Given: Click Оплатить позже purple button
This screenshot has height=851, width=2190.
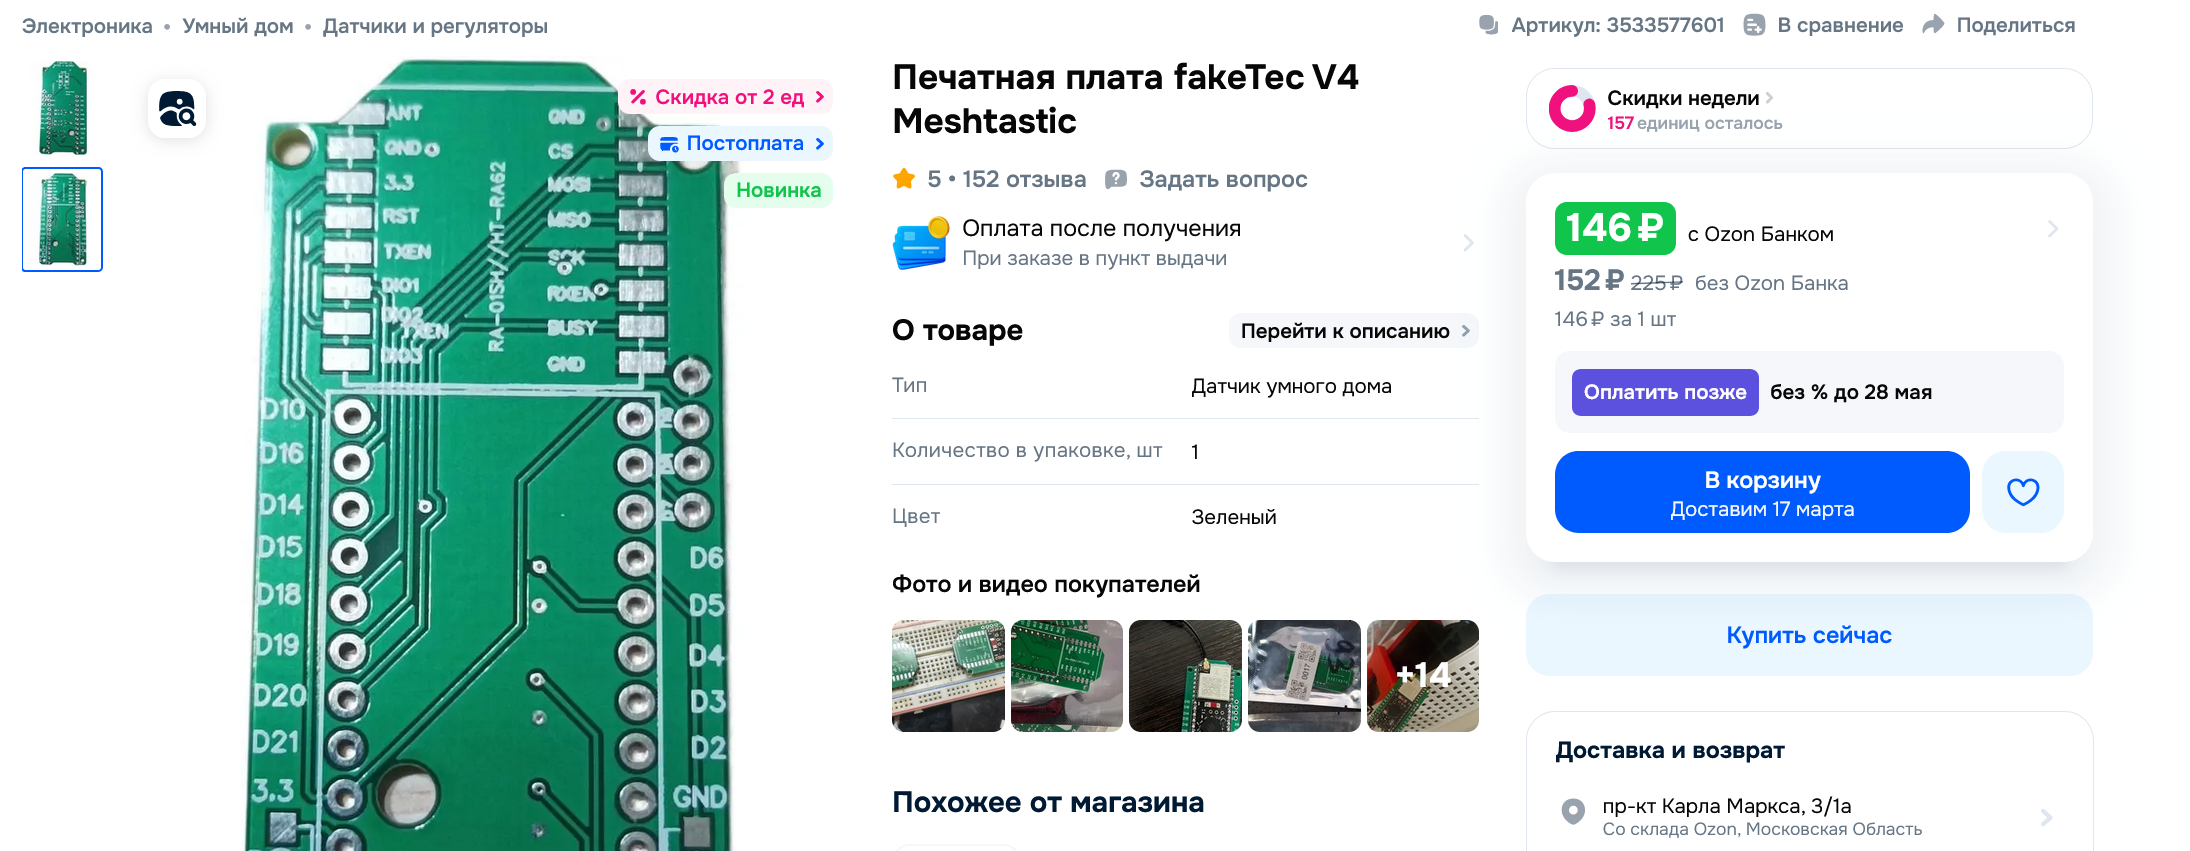Looking at the screenshot, I should click(x=1665, y=392).
